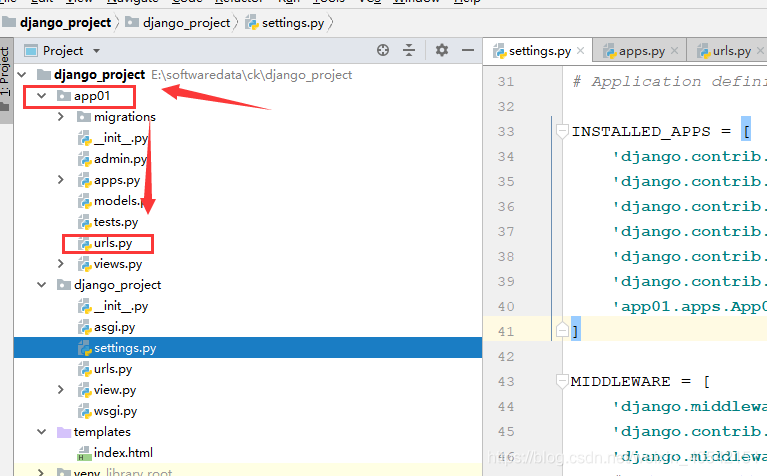This screenshot has width=767, height=476.
Task: Expand the venv library root folder
Action: point(42,473)
